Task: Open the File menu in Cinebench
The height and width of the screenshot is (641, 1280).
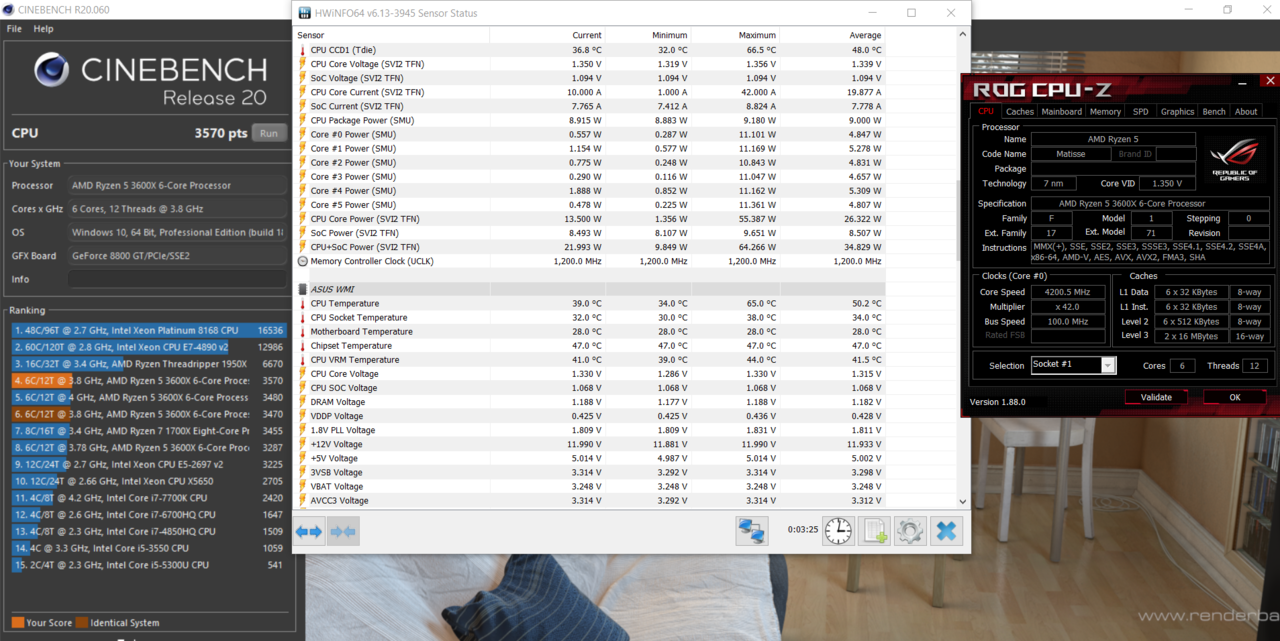Action: 14,29
